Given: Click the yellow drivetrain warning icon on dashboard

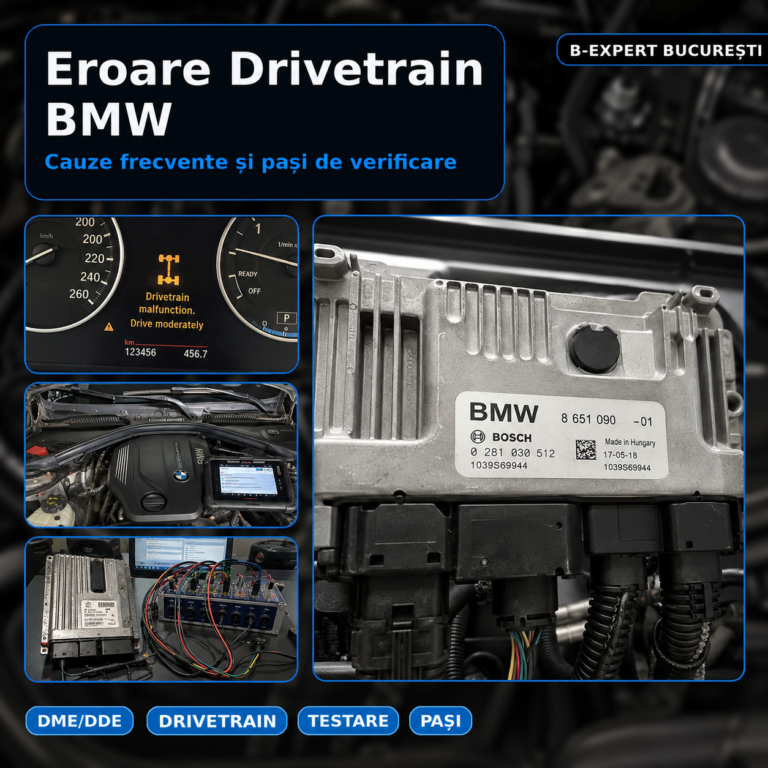Looking at the screenshot, I should pyautogui.click(x=168, y=270).
